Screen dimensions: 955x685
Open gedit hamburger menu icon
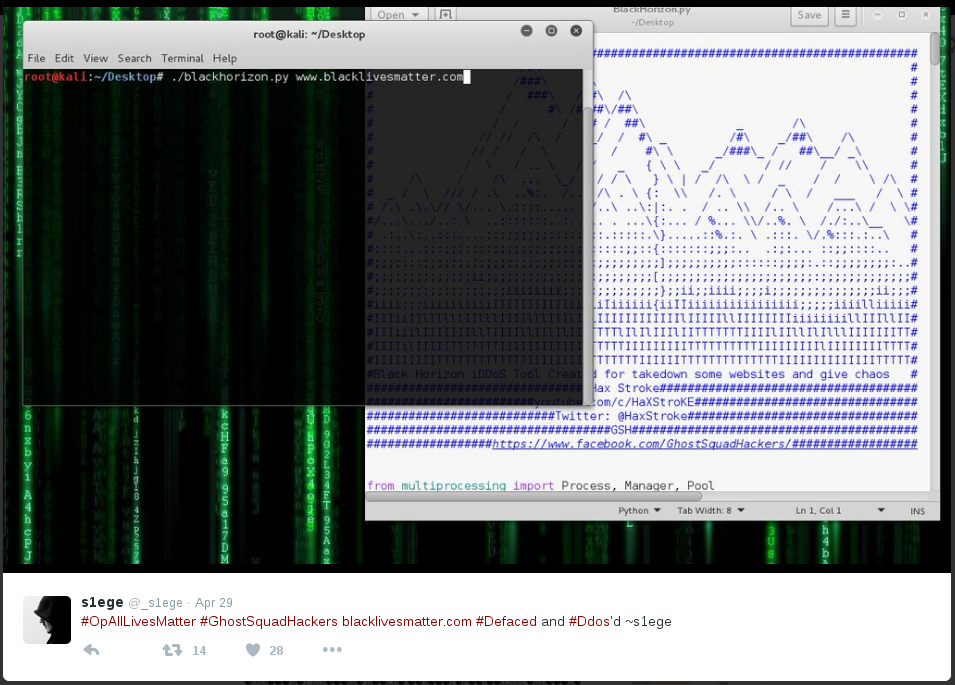pos(845,15)
